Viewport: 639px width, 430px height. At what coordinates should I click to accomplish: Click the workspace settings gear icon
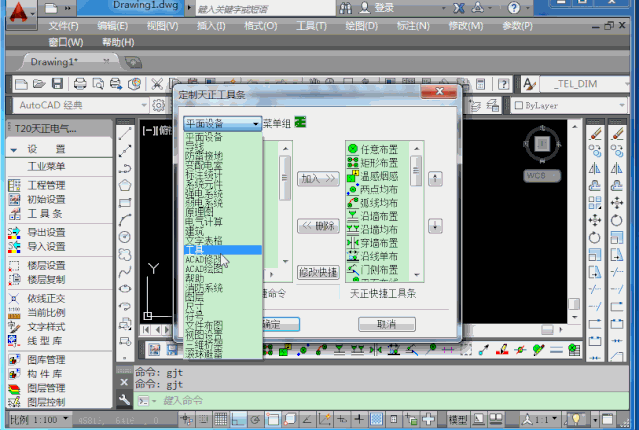pyautogui.click(x=159, y=105)
